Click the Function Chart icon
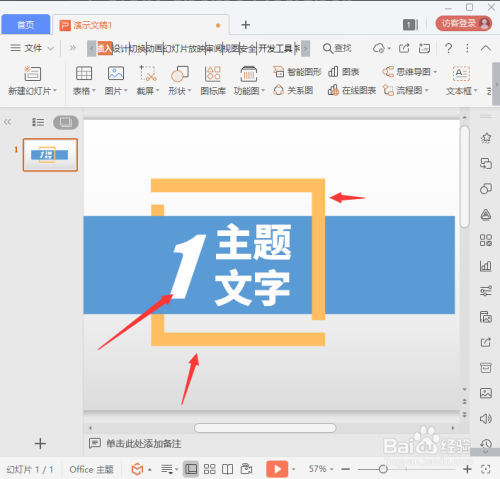500x479 pixels. pyautogui.click(x=249, y=74)
